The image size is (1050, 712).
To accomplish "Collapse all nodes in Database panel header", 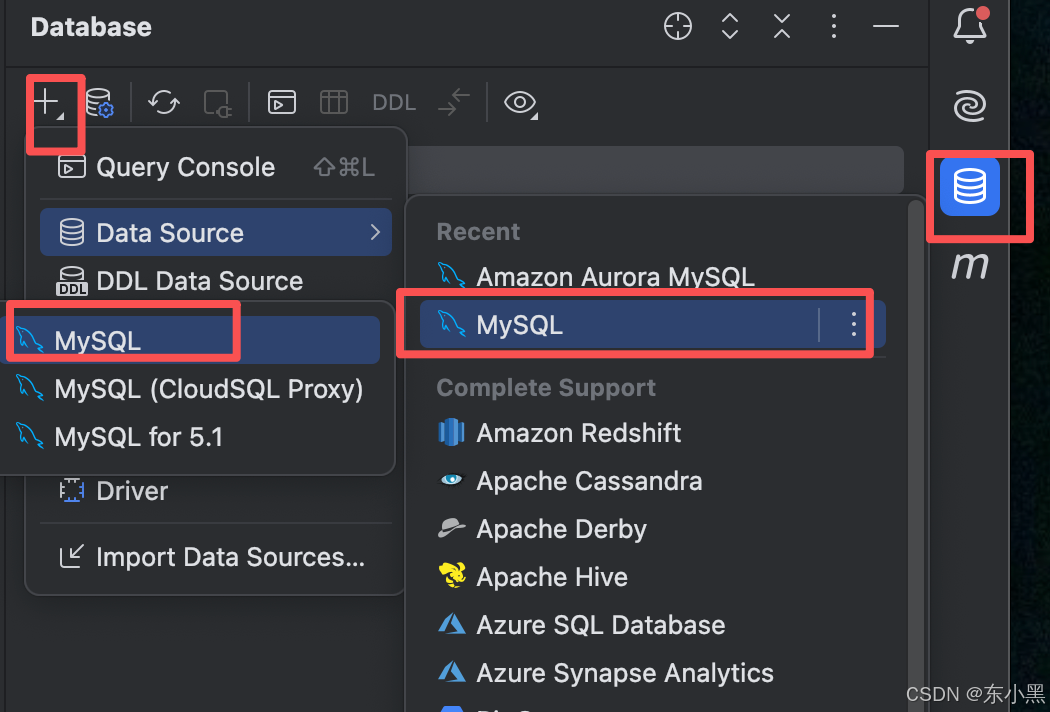I will tap(782, 27).
